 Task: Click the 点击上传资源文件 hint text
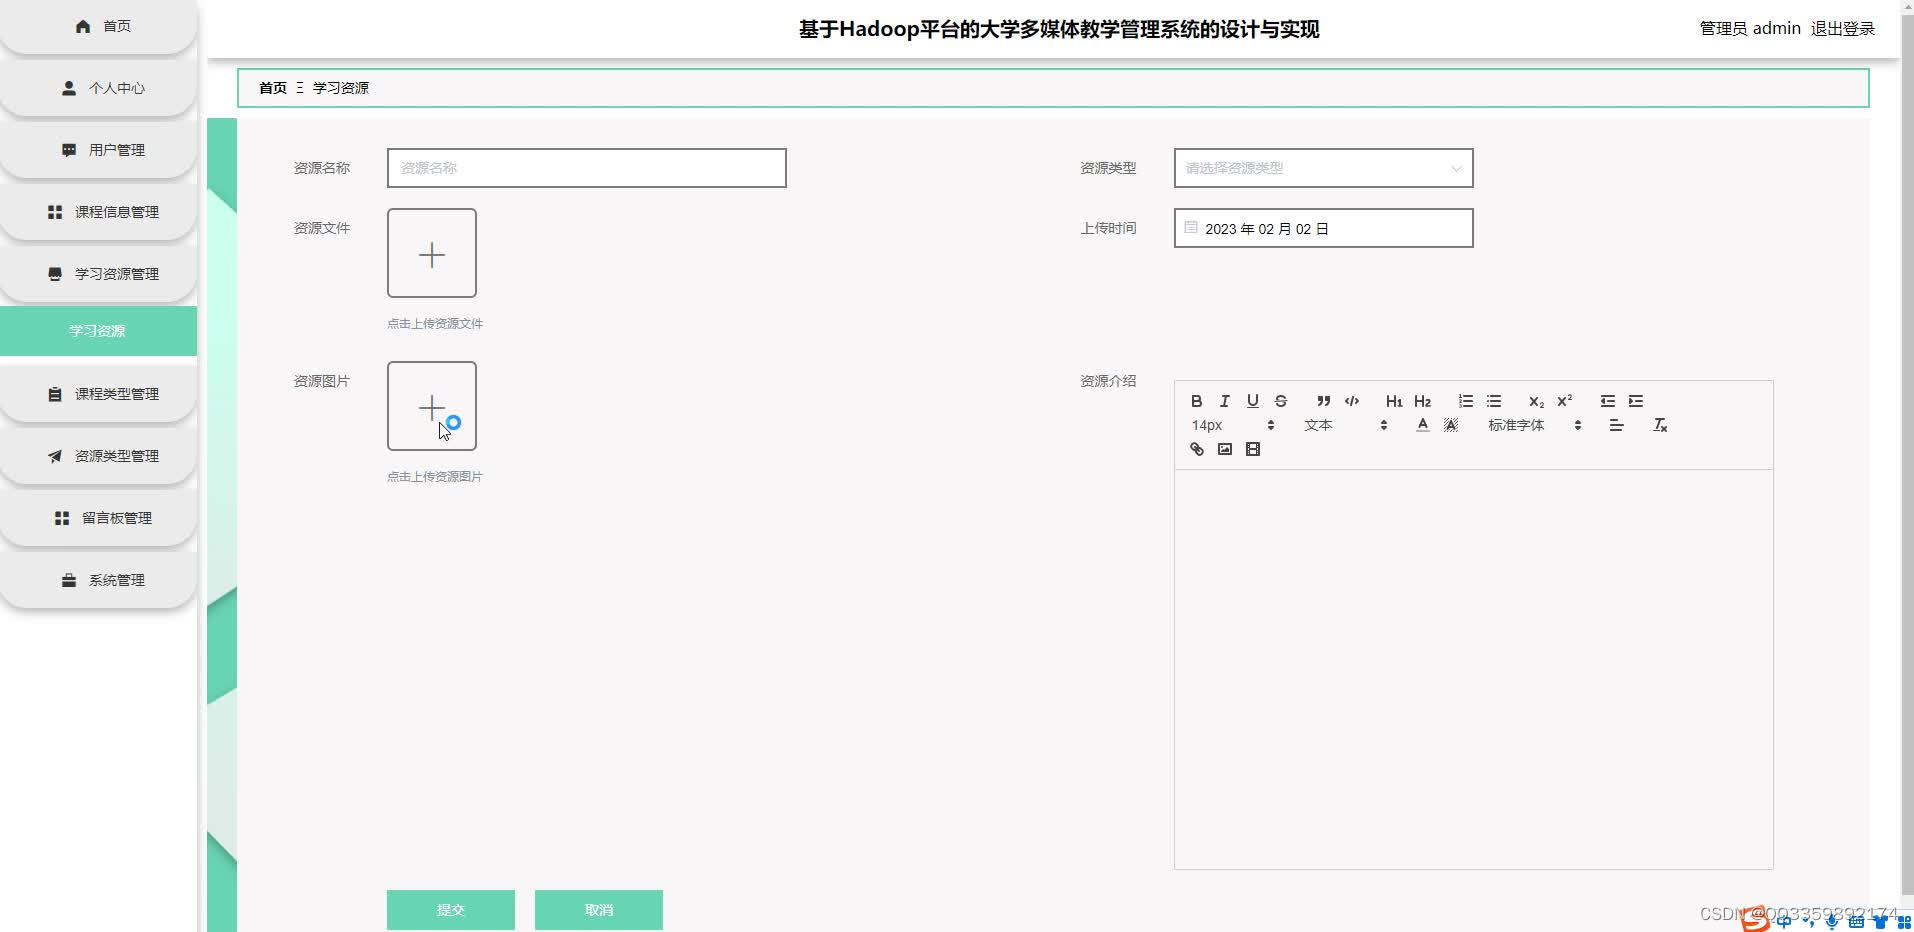[435, 324]
